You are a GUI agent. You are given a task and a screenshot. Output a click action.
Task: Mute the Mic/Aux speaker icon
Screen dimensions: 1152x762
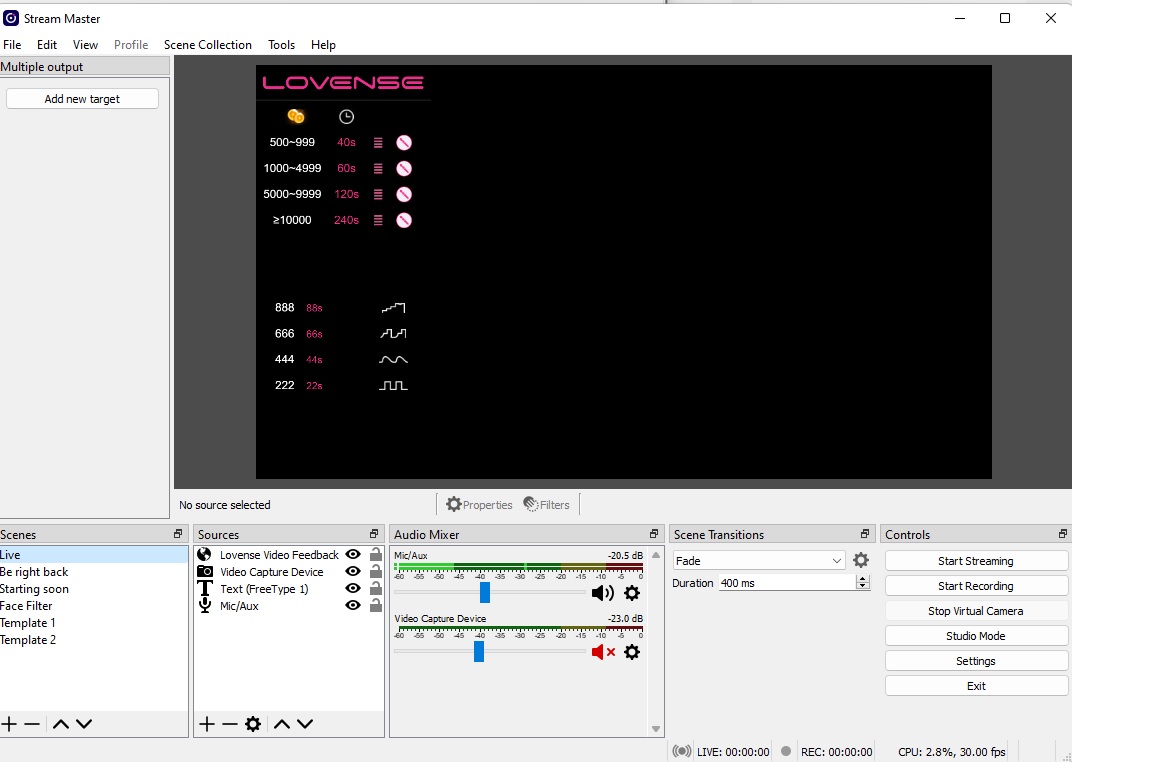pyautogui.click(x=602, y=593)
